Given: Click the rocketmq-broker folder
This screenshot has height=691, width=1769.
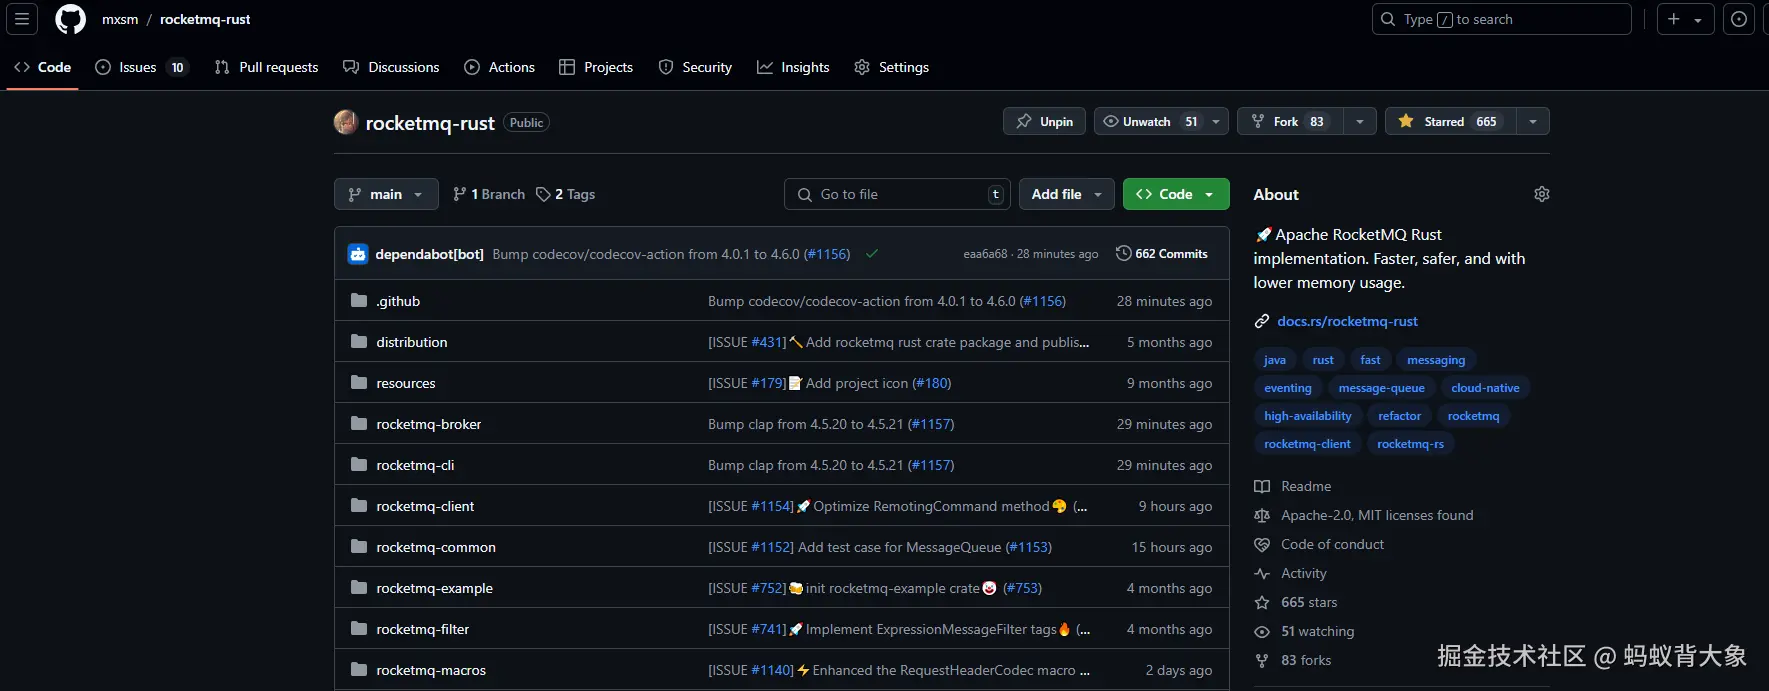Looking at the screenshot, I should coord(428,424).
